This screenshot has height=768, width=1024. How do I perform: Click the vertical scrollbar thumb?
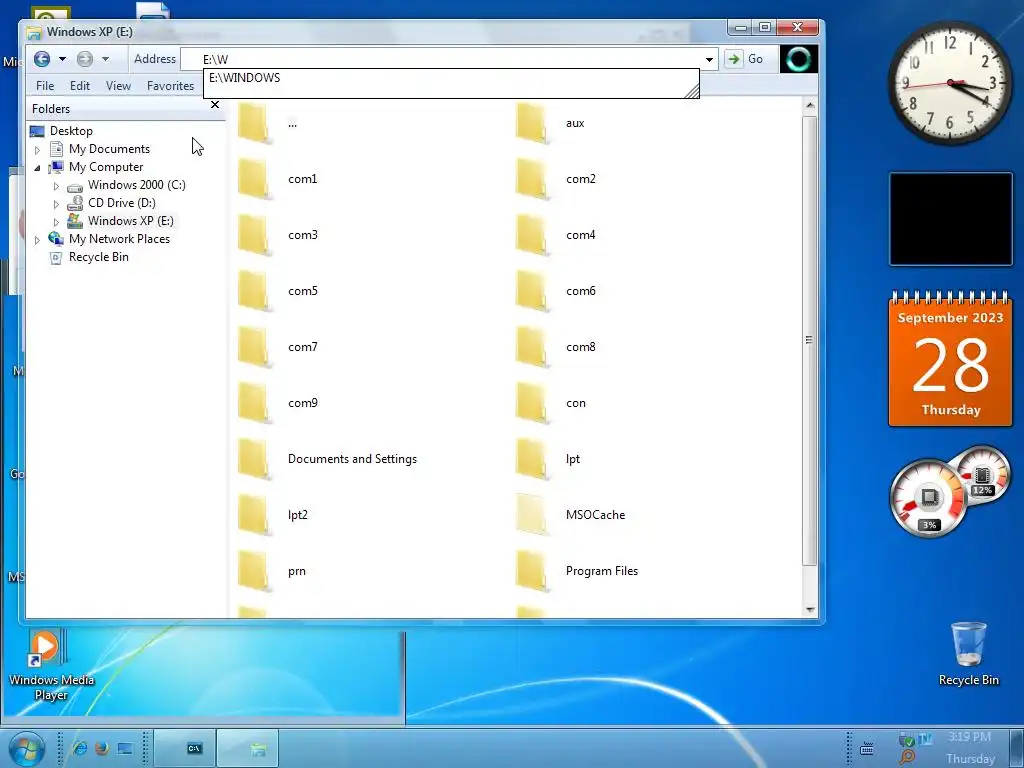coord(810,340)
